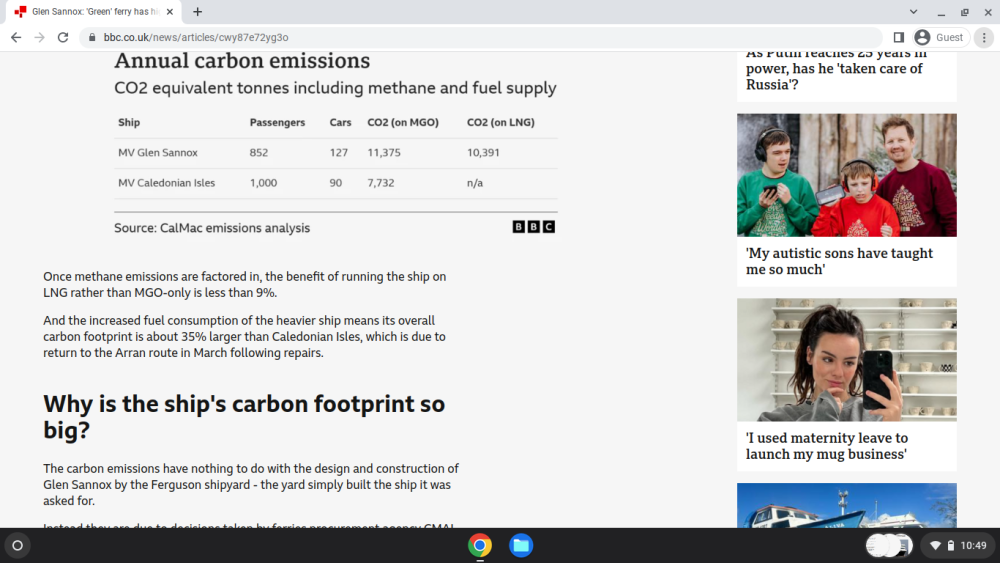Open 'I used maternity leave to launch my mug business'

coord(827,446)
